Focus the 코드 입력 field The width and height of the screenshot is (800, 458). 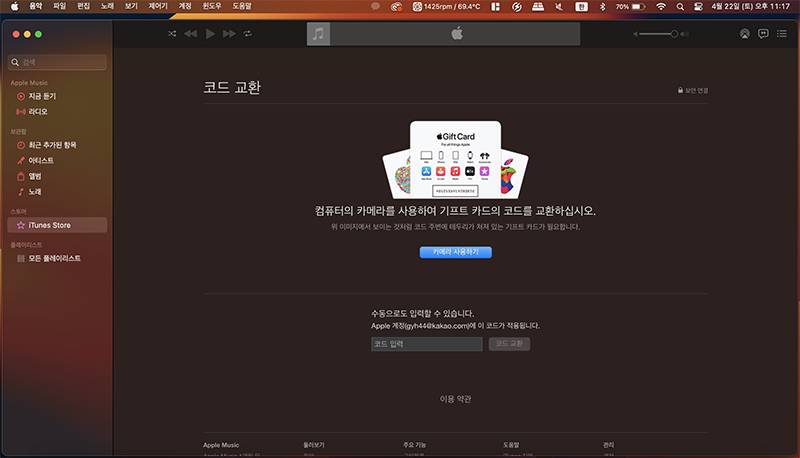pyautogui.click(x=427, y=344)
